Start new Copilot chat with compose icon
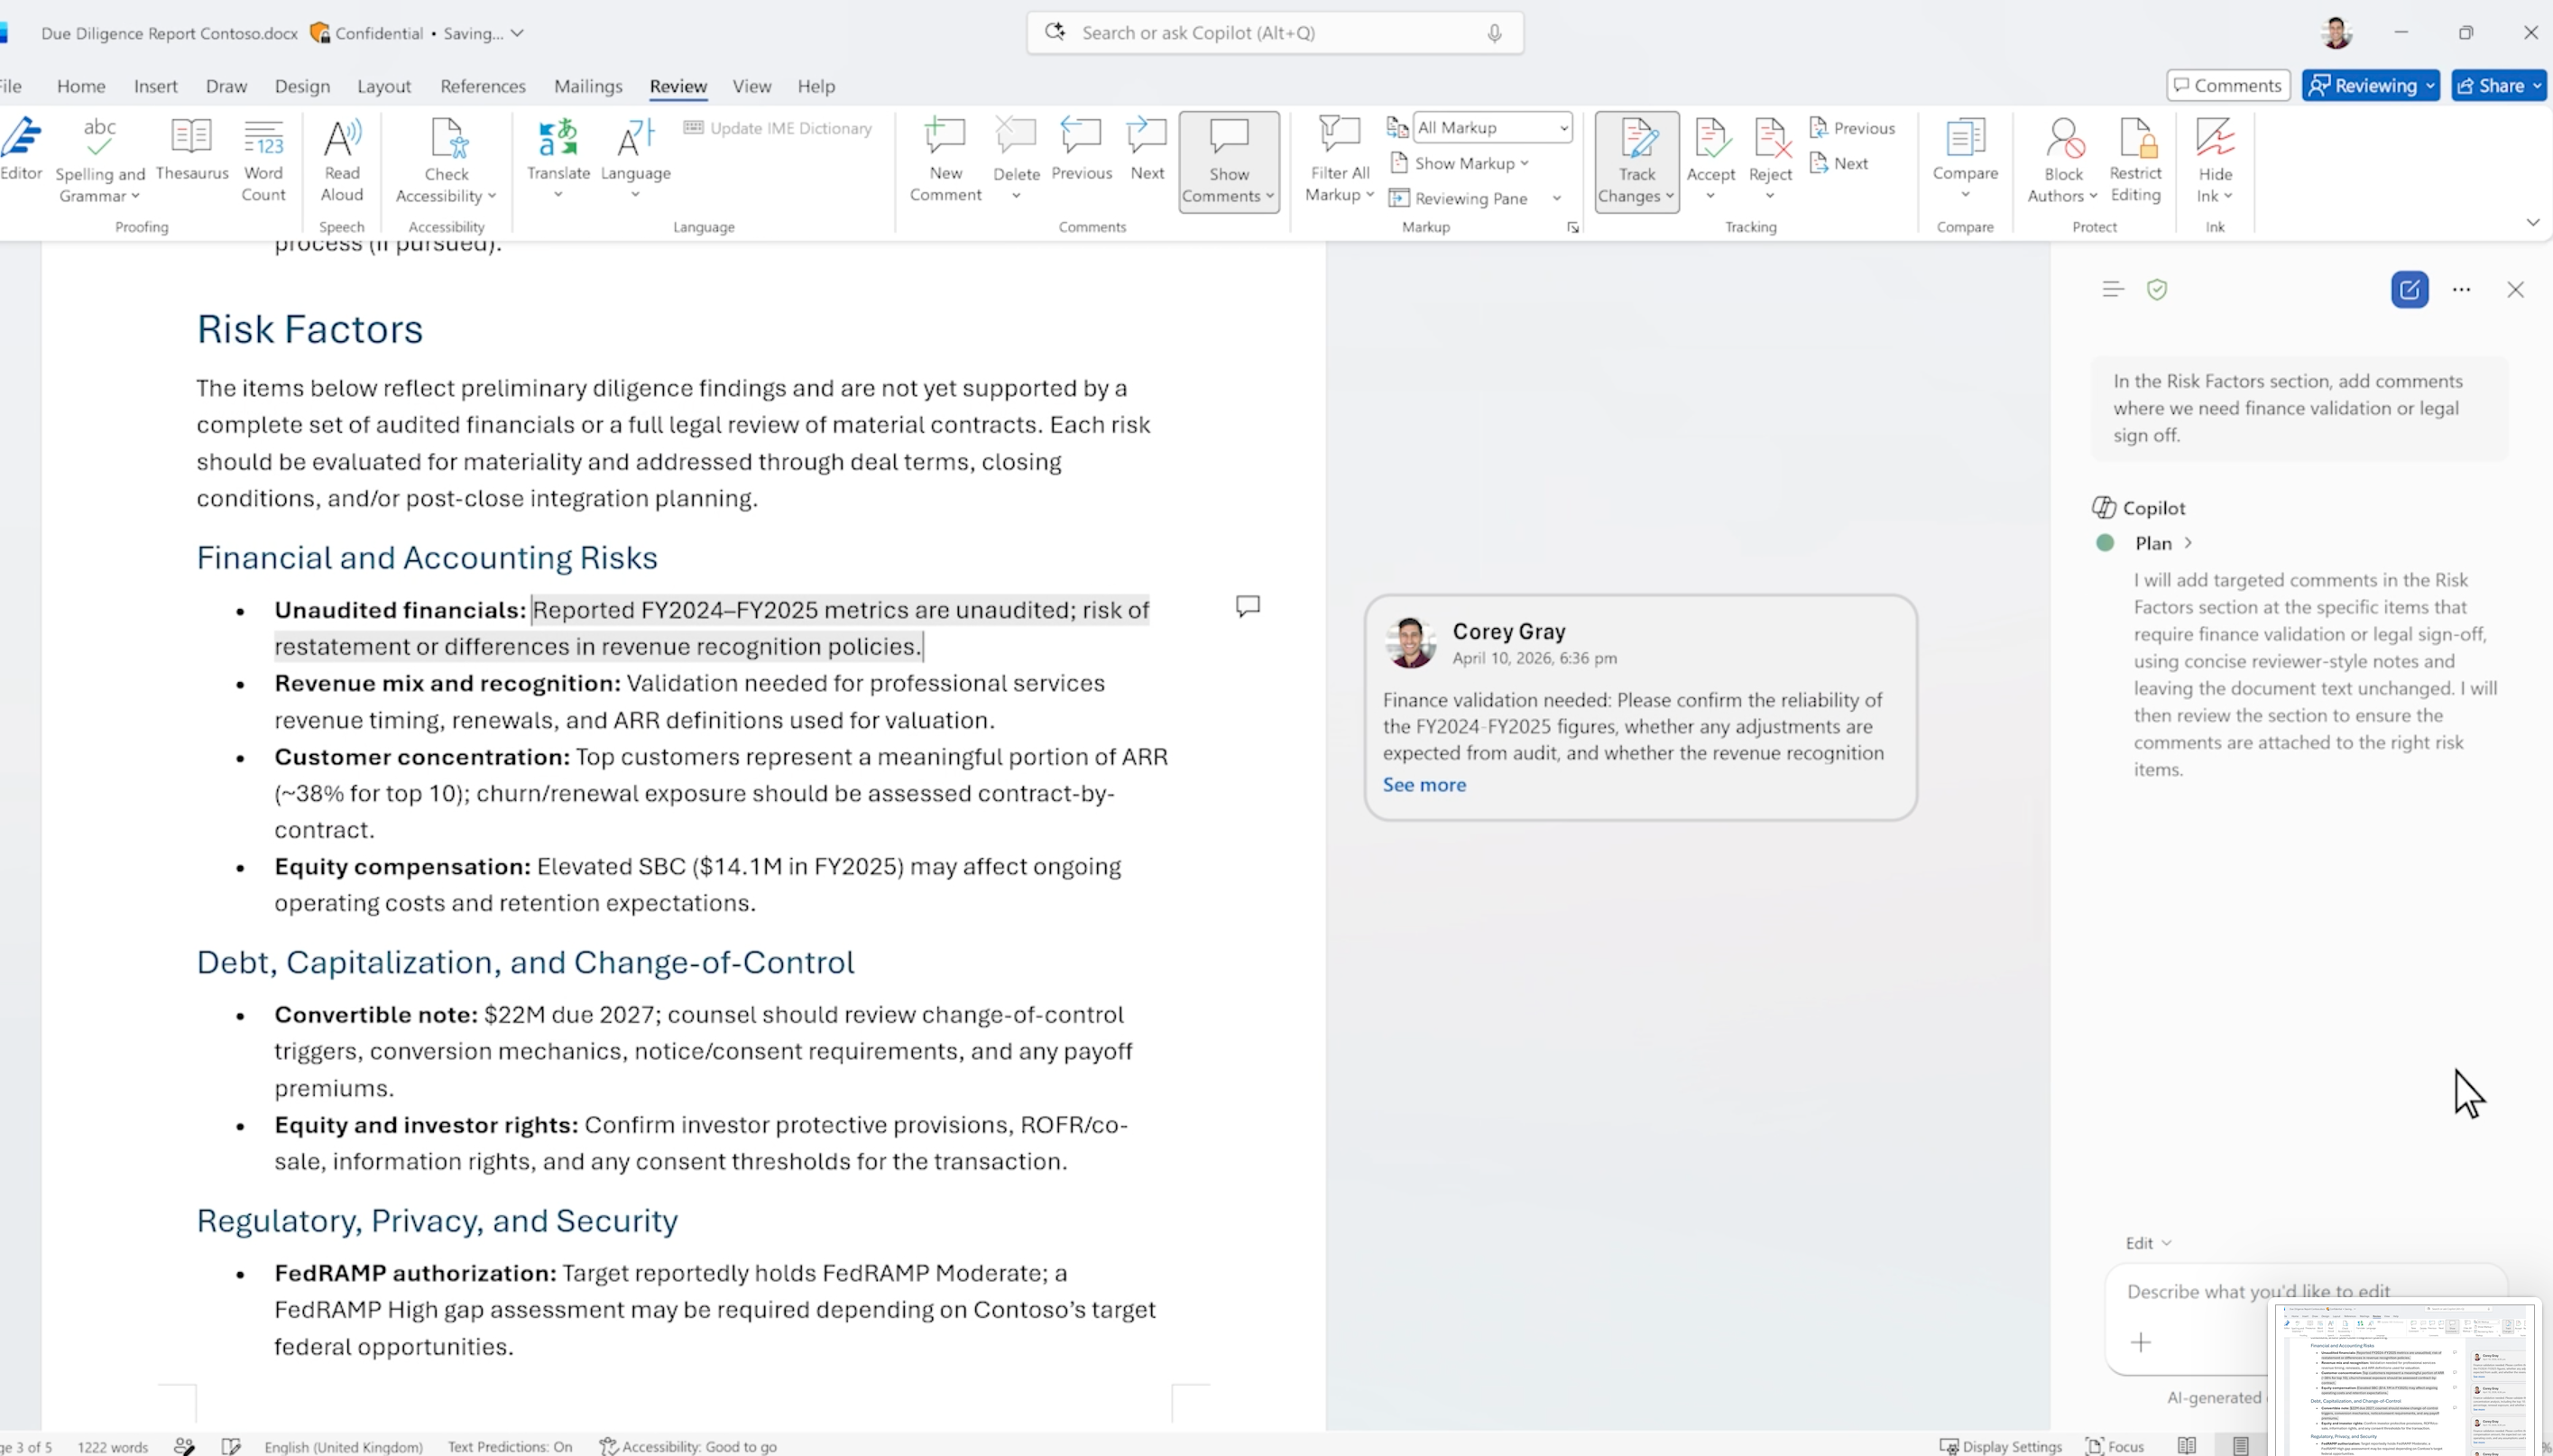Screen dimensions: 2553x1456 click(x=2409, y=290)
